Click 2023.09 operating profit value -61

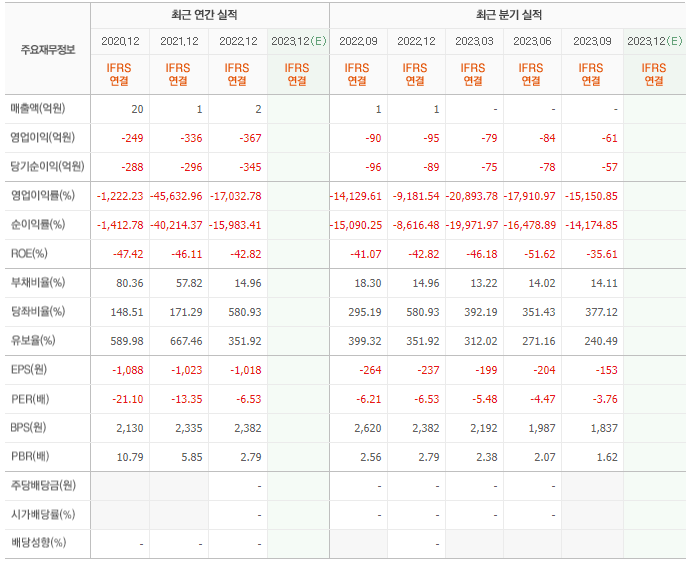pos(609,138)
